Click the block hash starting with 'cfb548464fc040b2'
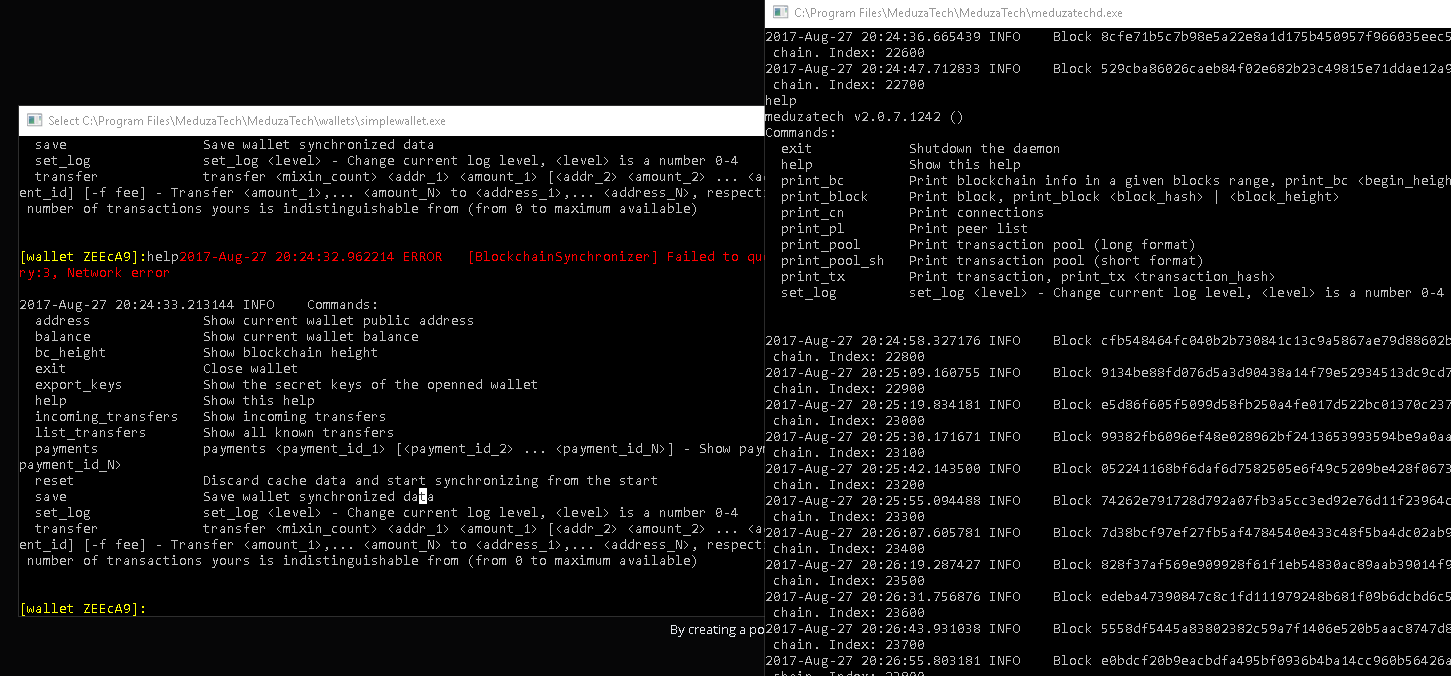The width and height of the screenshot is (1451, 676). click(x=1275, y=341)
